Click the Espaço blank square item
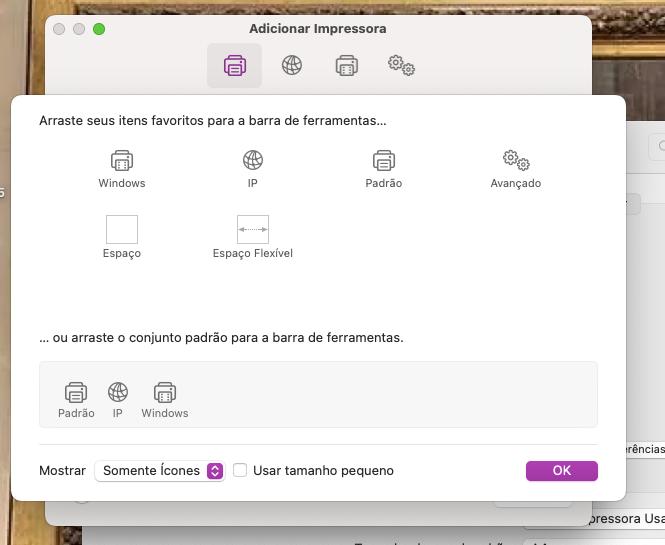This screenshot has width=665, height=545. pos(122,230)
